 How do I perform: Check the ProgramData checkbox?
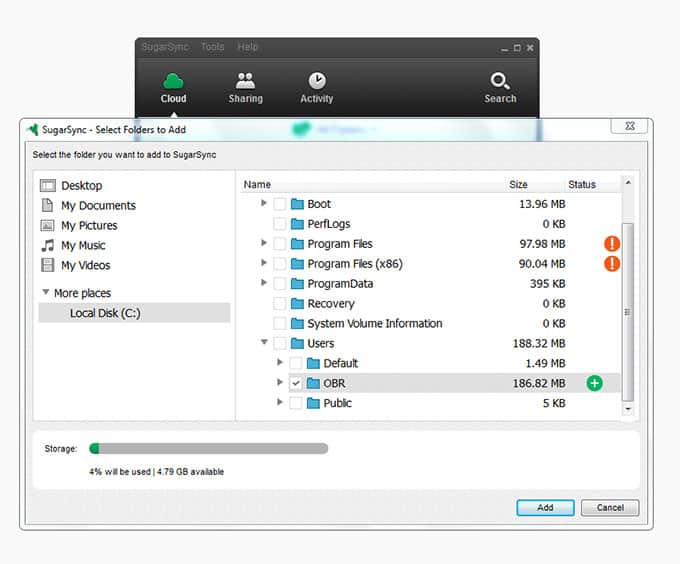[280, 284]
